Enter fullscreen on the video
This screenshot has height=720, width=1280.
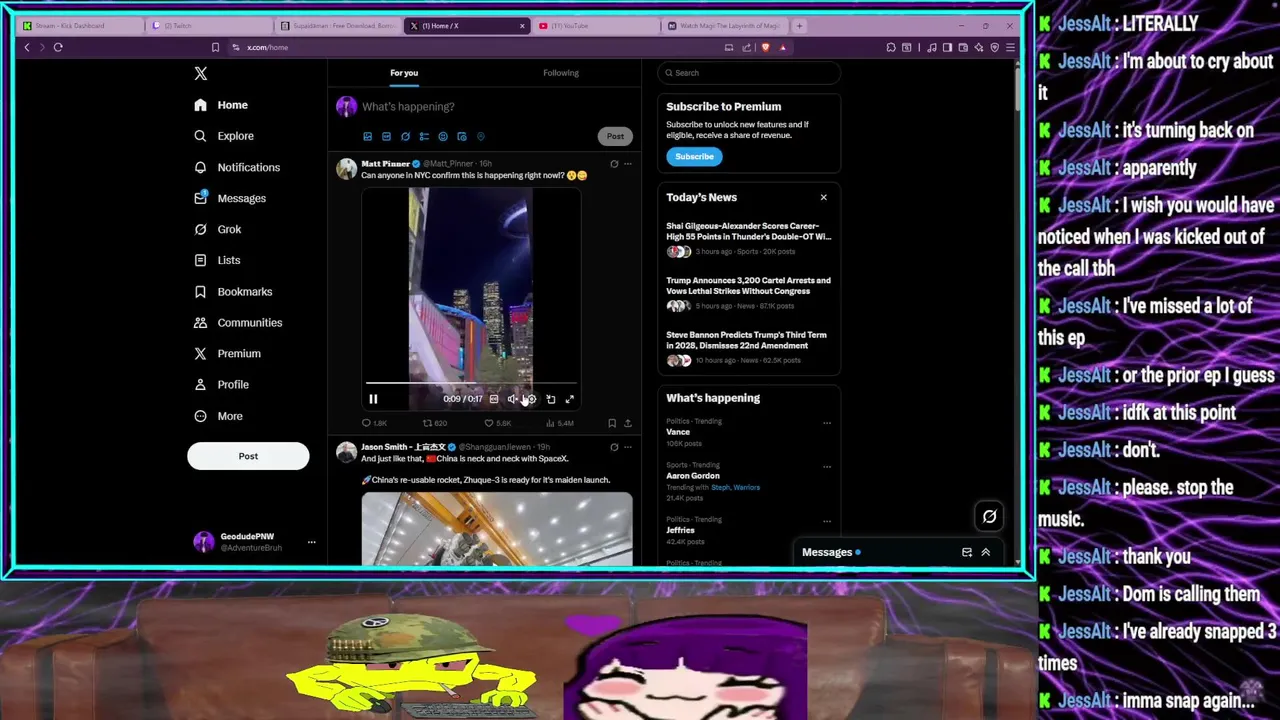569,399
